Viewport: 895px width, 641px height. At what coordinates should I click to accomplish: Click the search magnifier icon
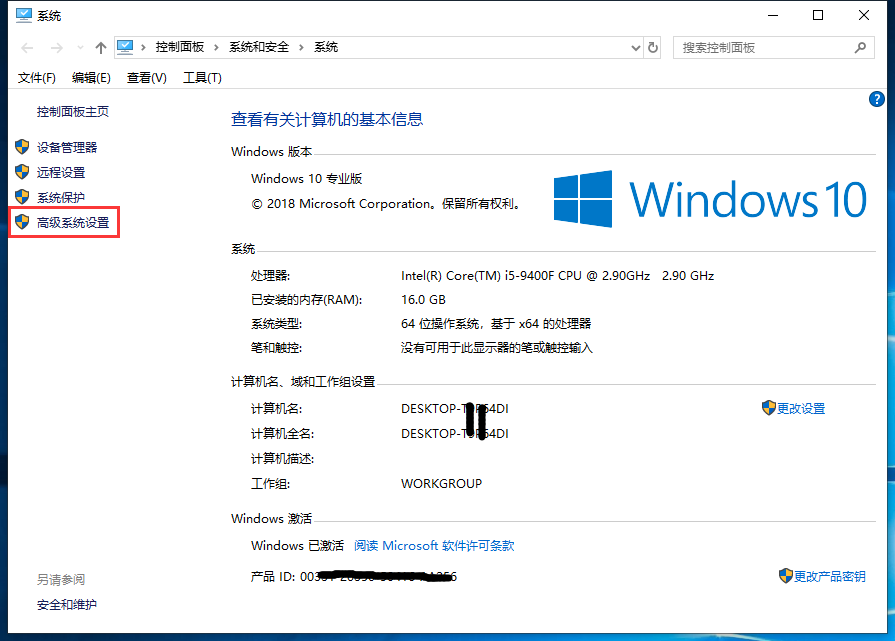click(x=860, y=48)
